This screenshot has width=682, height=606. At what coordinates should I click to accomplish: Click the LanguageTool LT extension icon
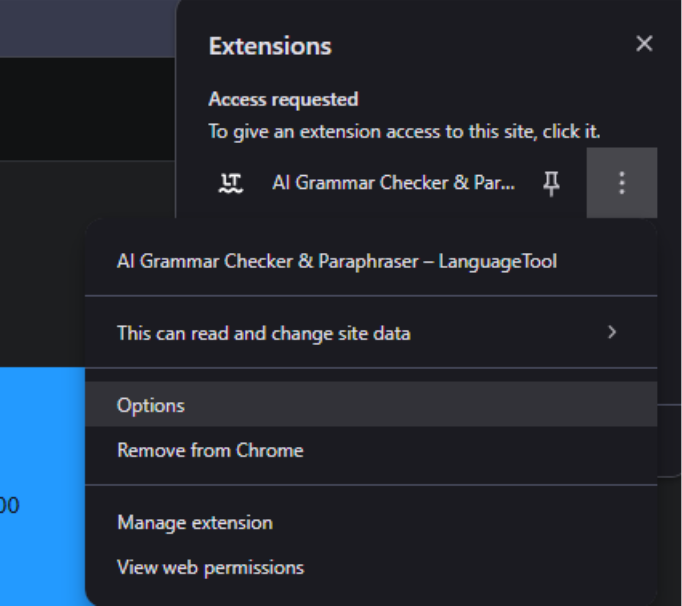click(x=231, y=183)
